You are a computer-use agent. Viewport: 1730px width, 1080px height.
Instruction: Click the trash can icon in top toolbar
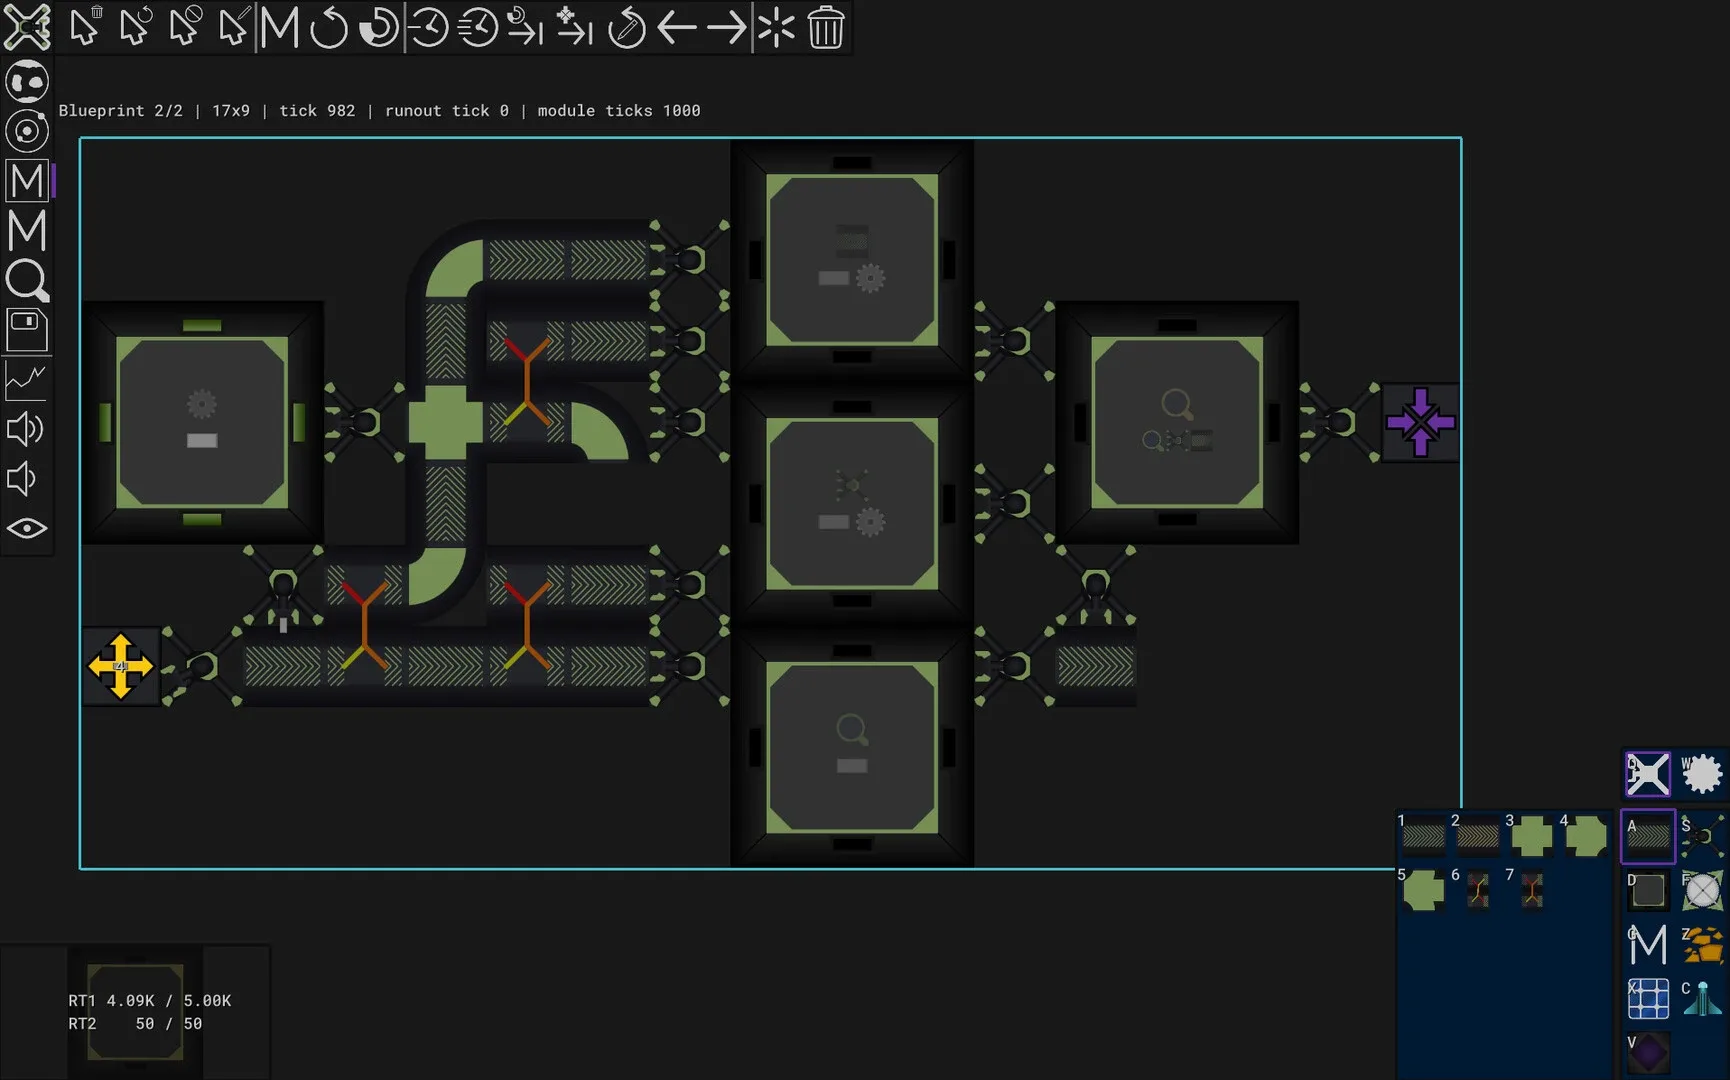coord(825,28)
